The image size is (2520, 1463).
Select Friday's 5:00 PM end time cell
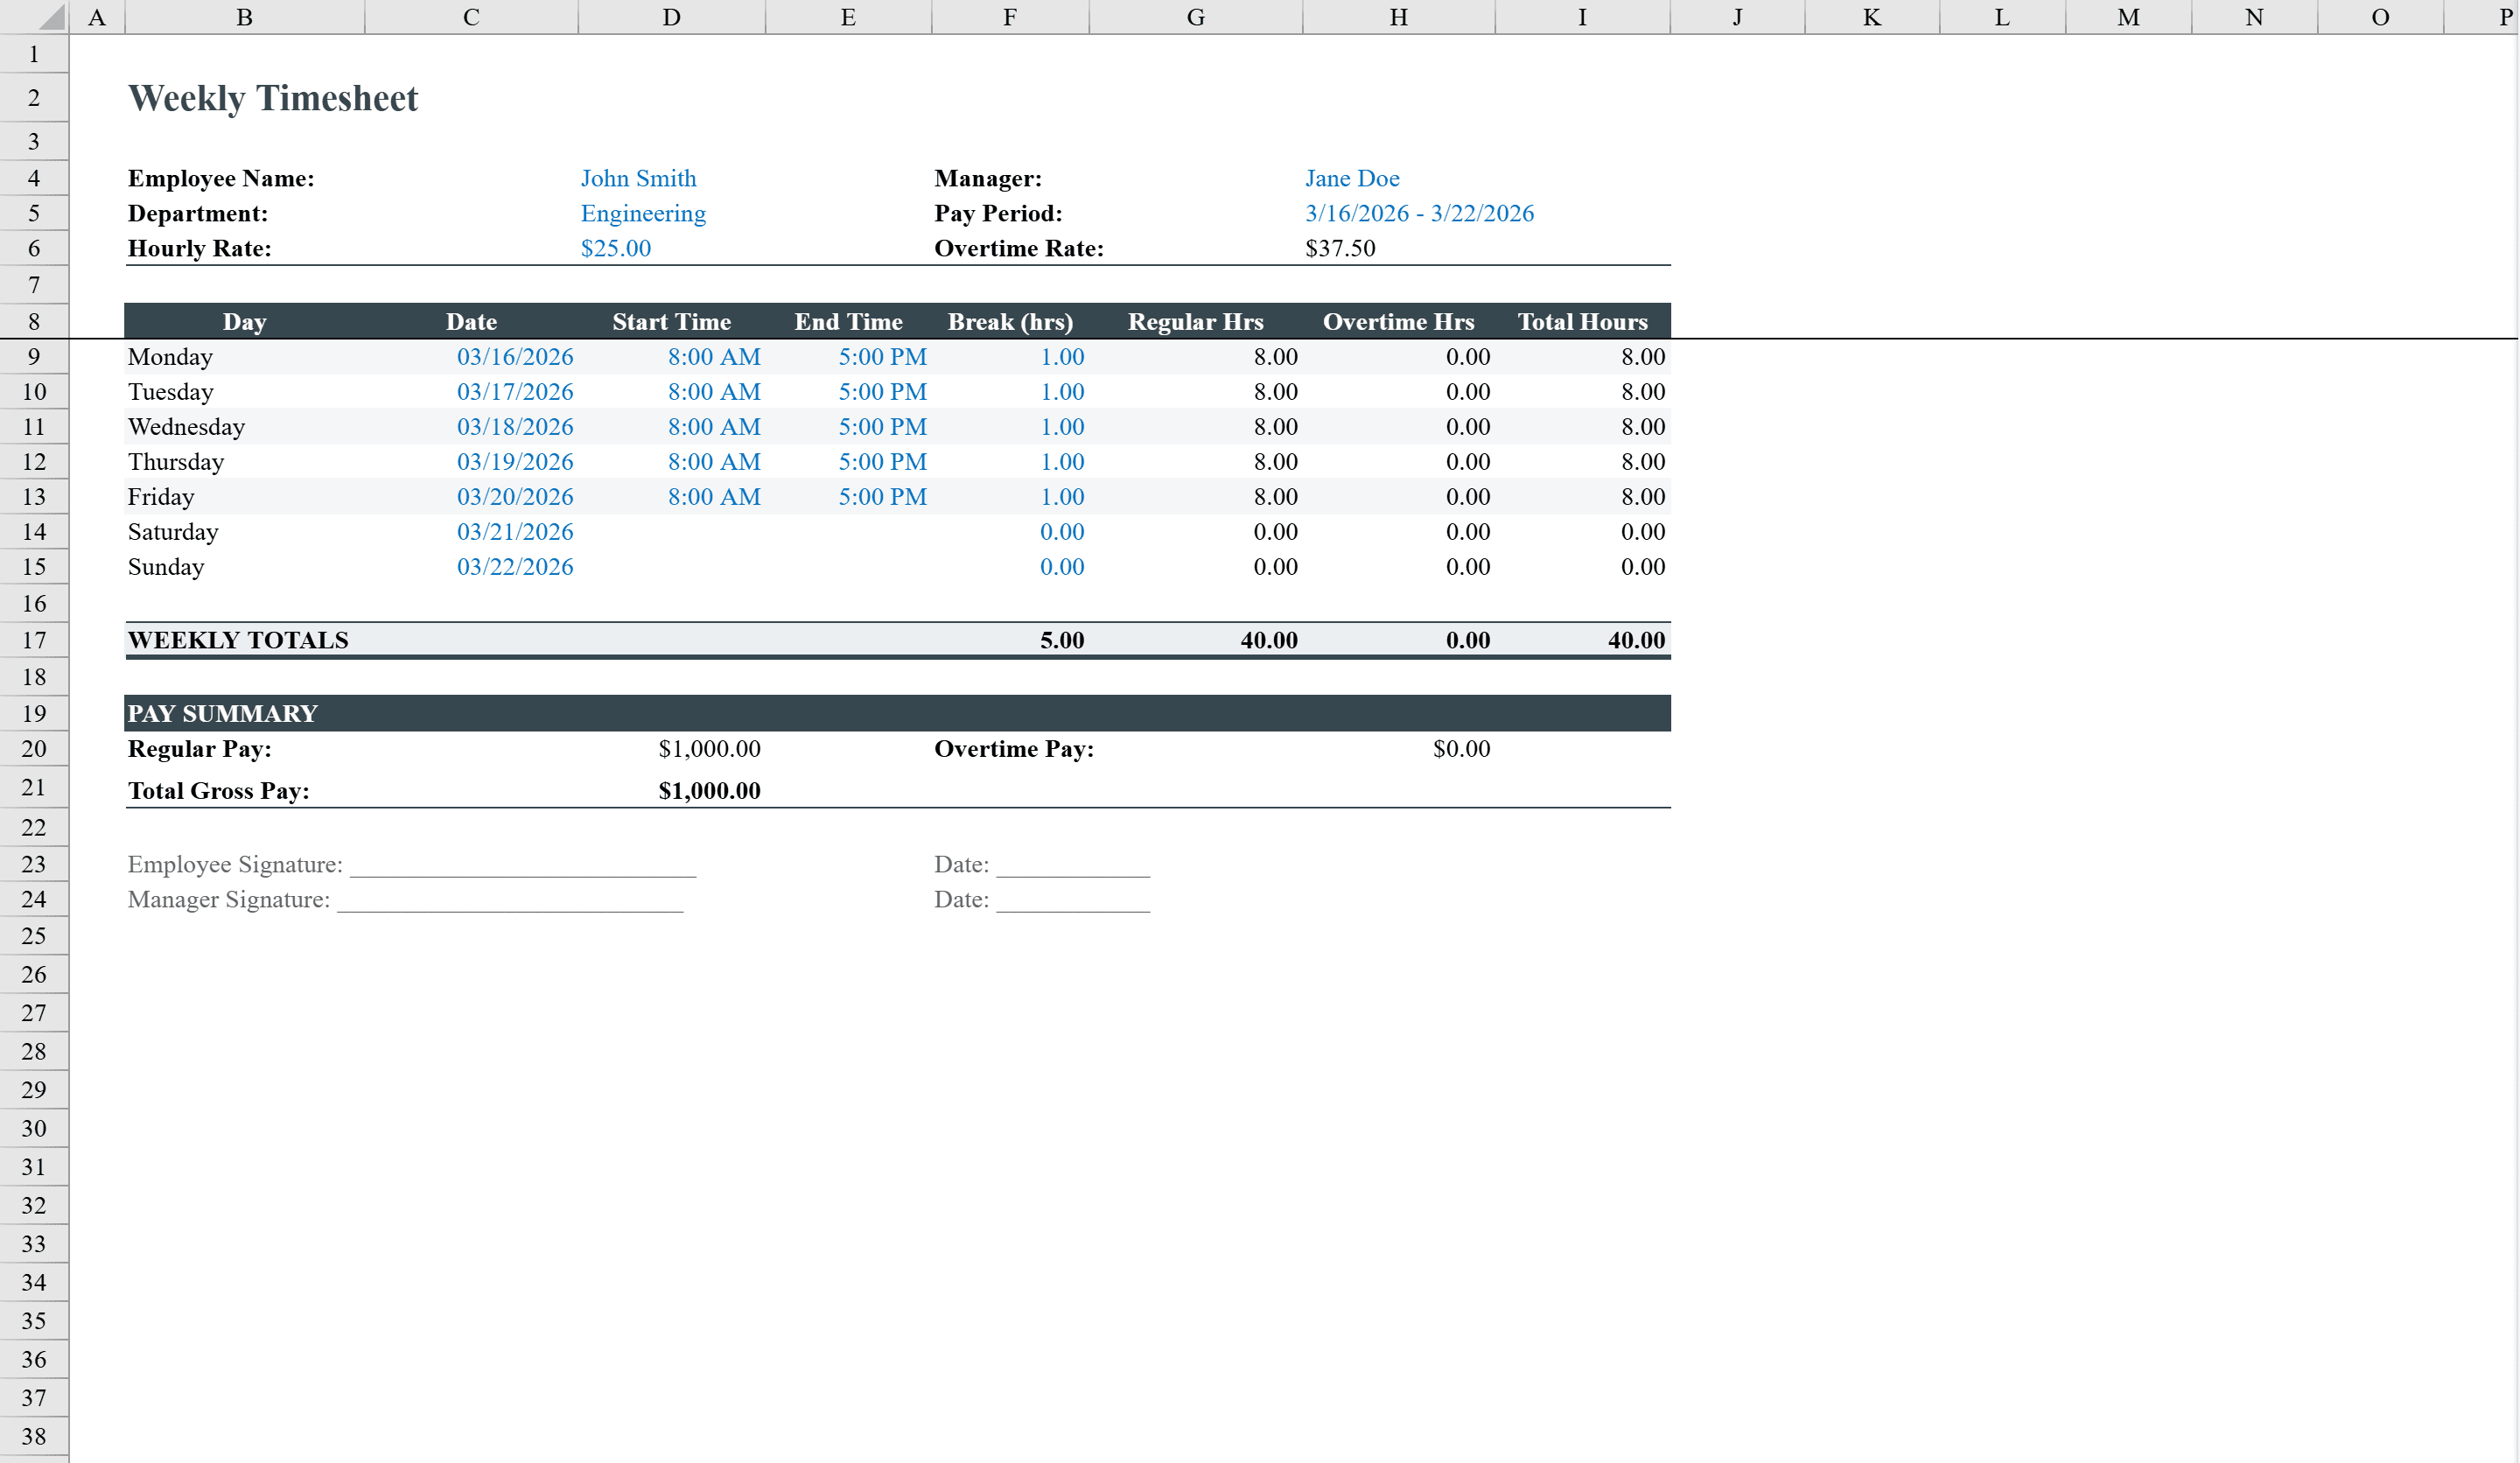coord(883,496)
